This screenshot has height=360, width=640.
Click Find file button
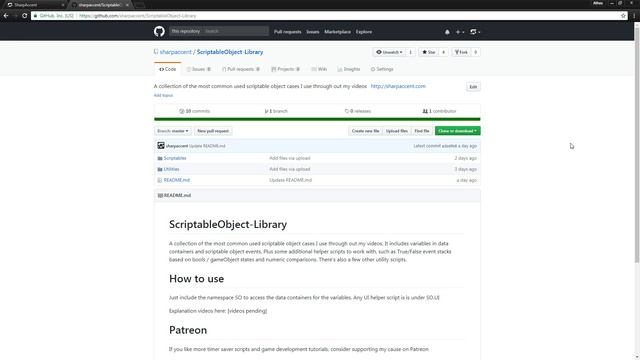point(422,131)
